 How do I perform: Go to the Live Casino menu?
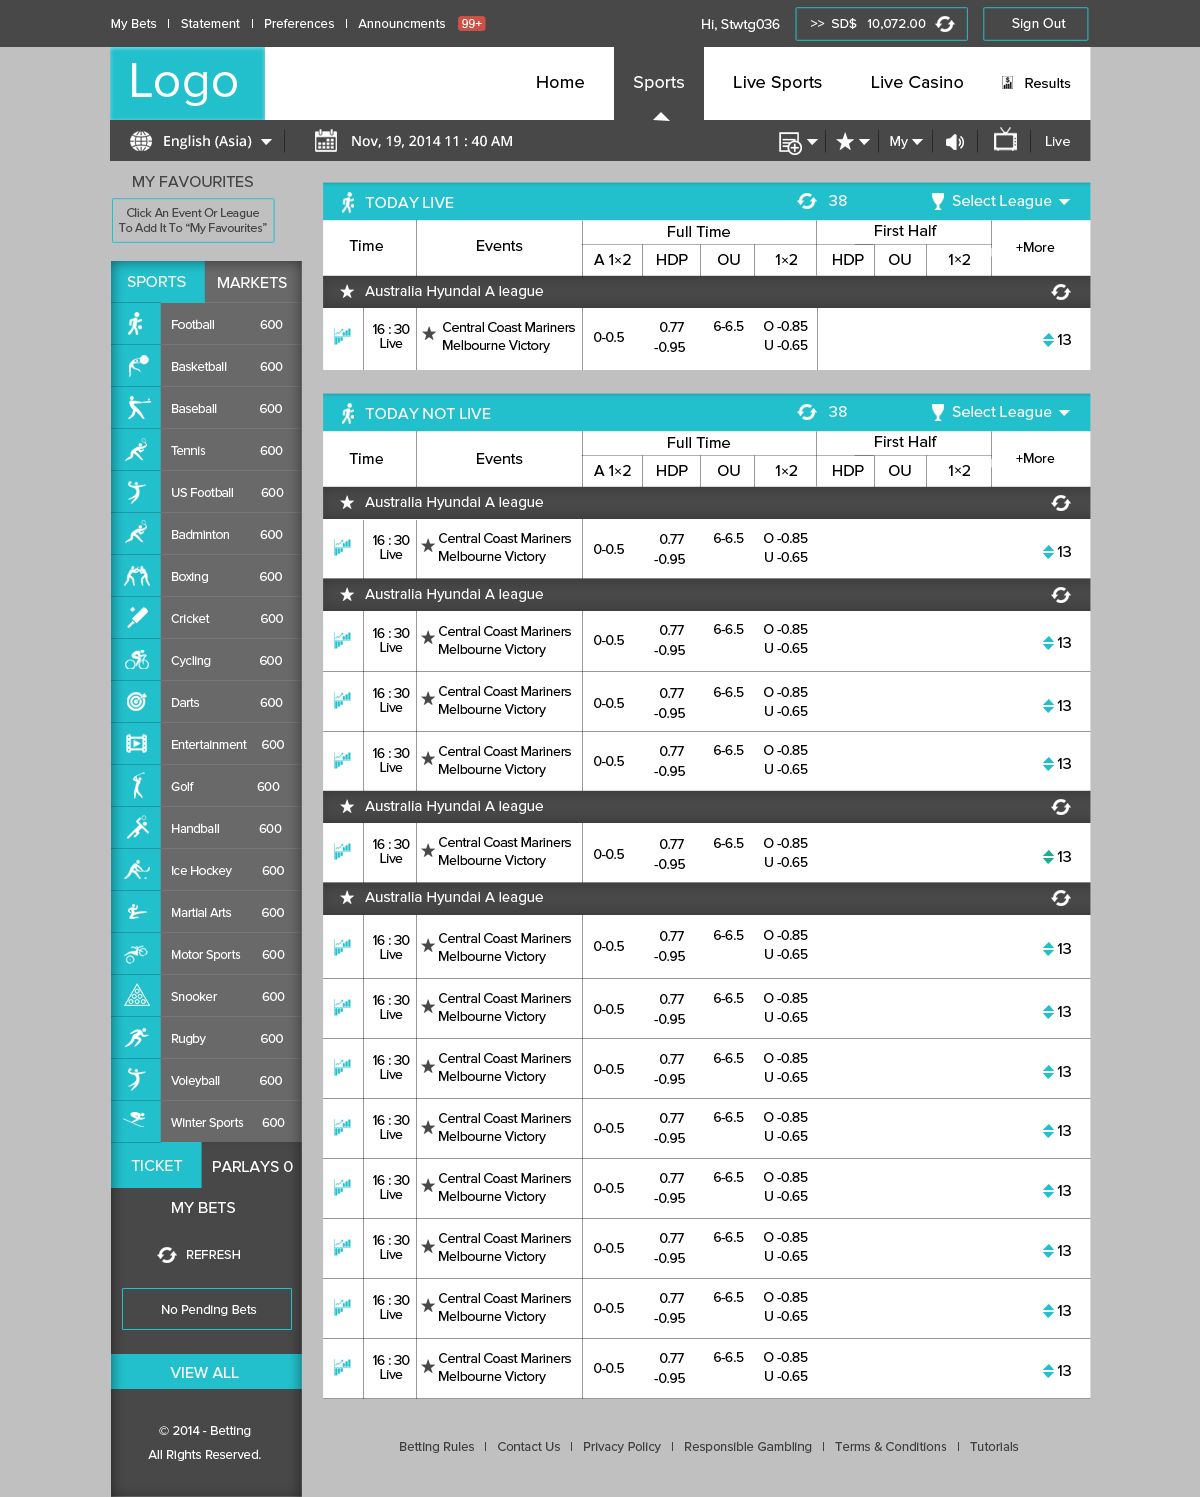pyautogui.click(x=917, y=82)
